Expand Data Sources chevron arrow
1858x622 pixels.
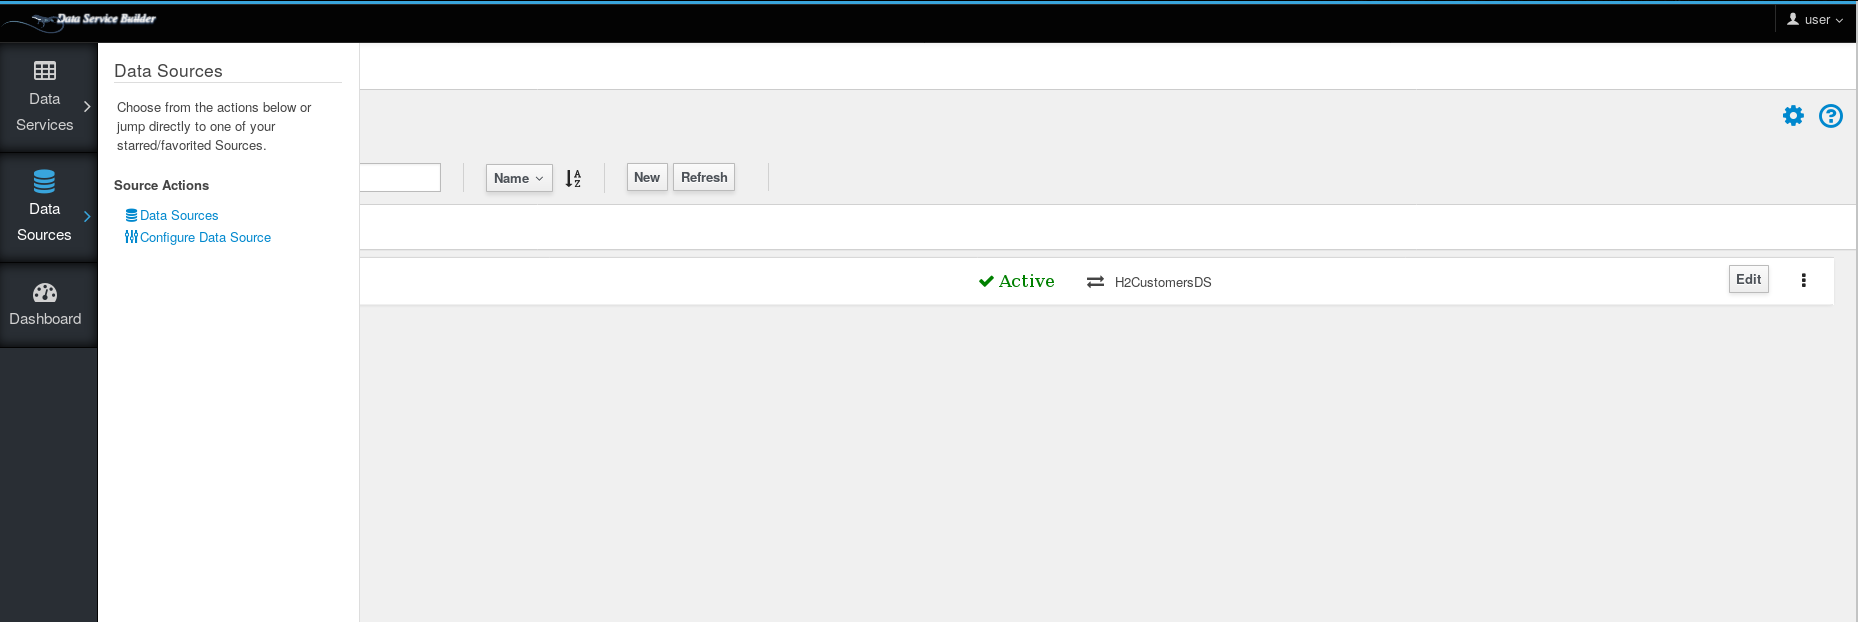[87, 216]
